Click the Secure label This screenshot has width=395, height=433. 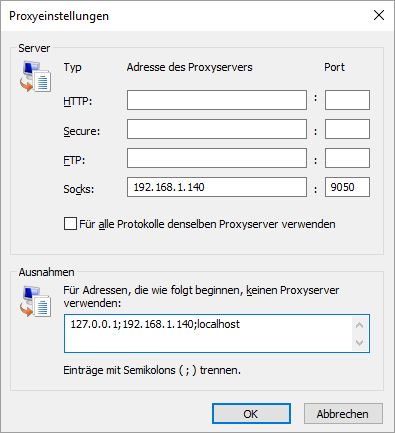coord(82,131)
